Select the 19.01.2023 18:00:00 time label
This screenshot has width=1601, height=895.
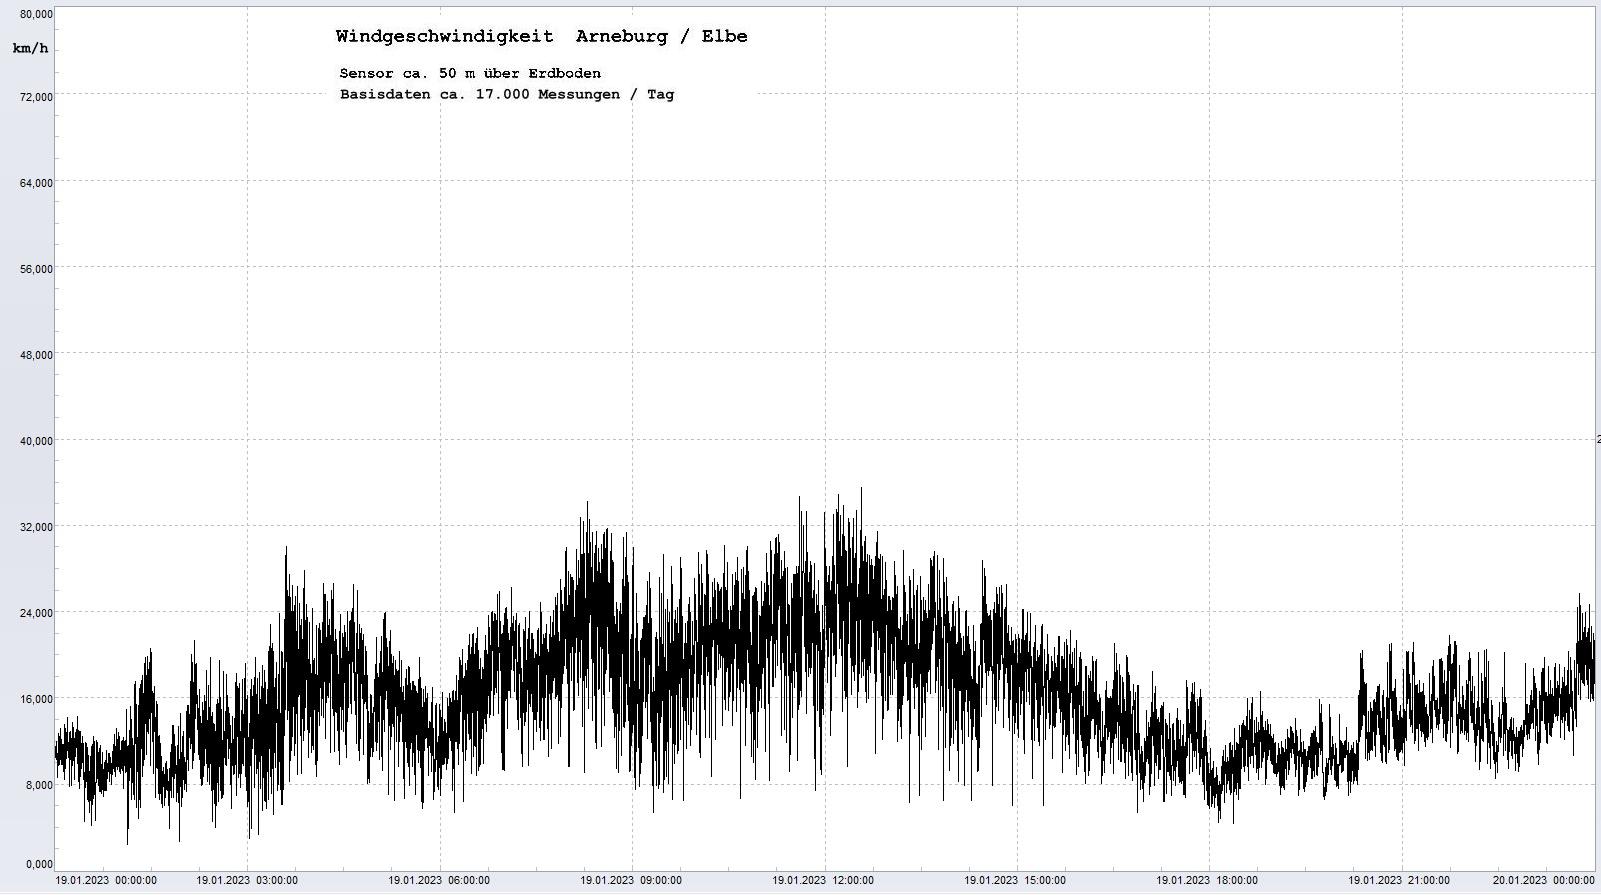coord(1207,881)
